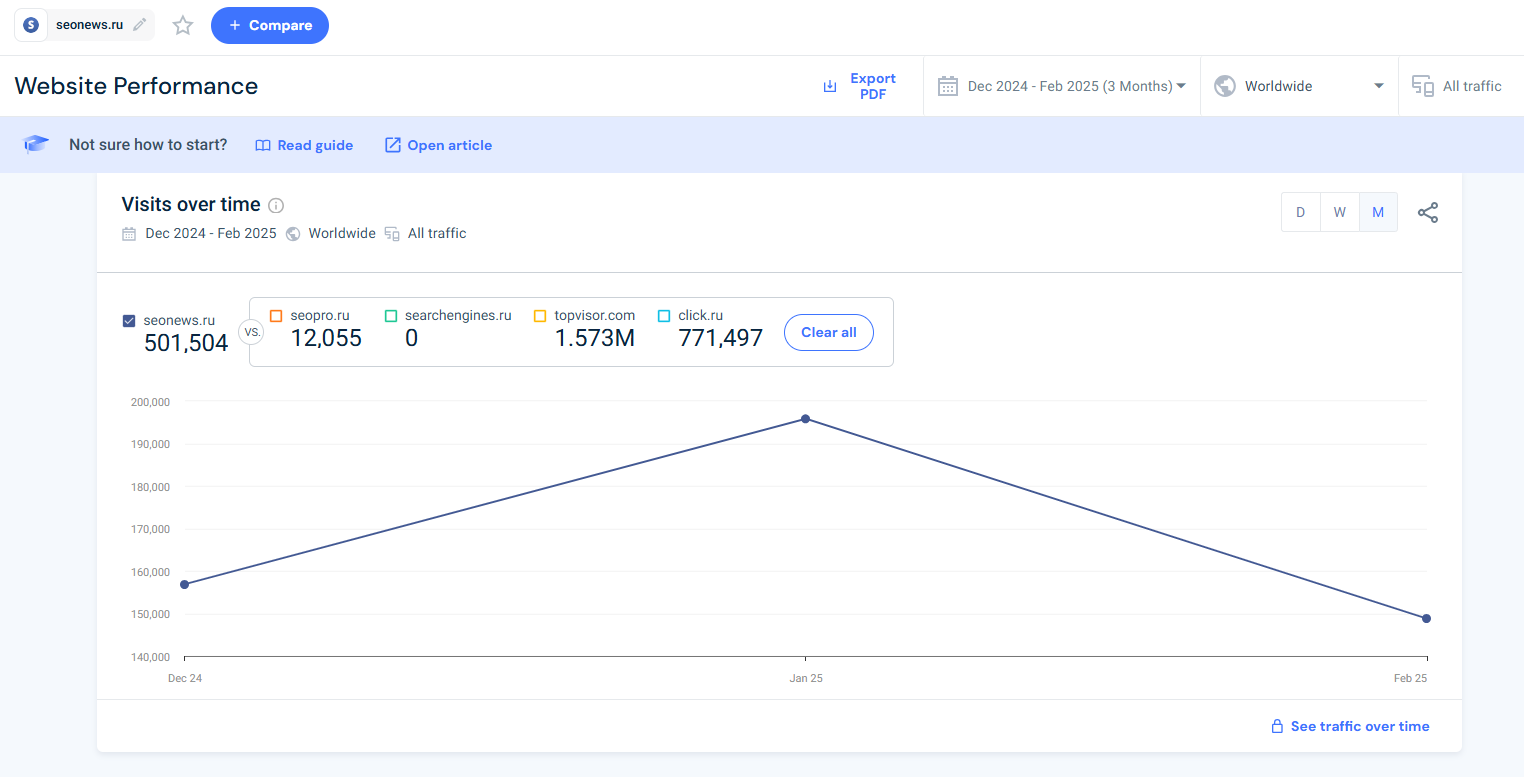The image size is (1524, 777).
Task: Click the All traffic devices icon
Action: click(1422, 86)
